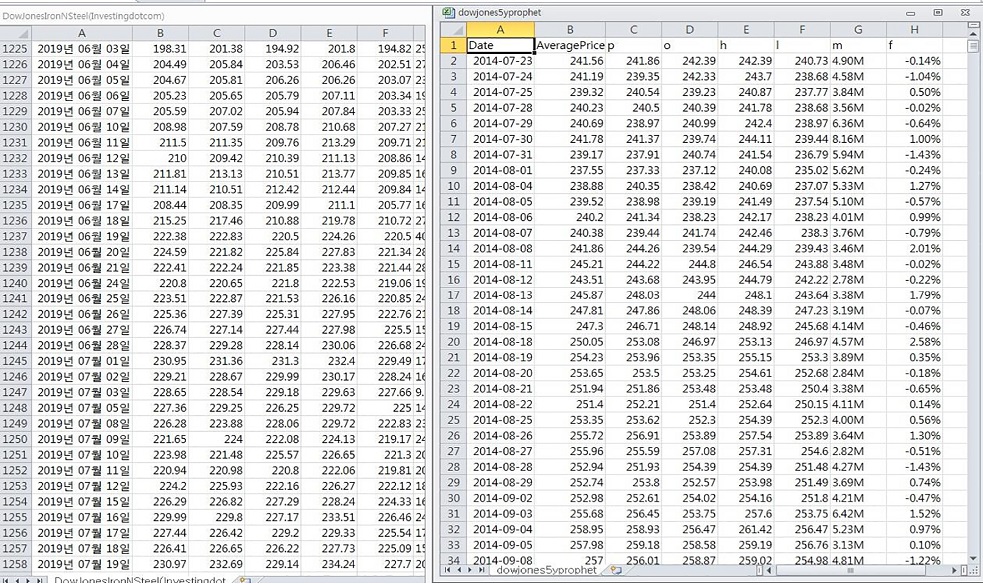The height and width of the screenshot is (585, 983).
Task: Open the dowjones5yprophet sheet tab
Action: coord(546,570)
